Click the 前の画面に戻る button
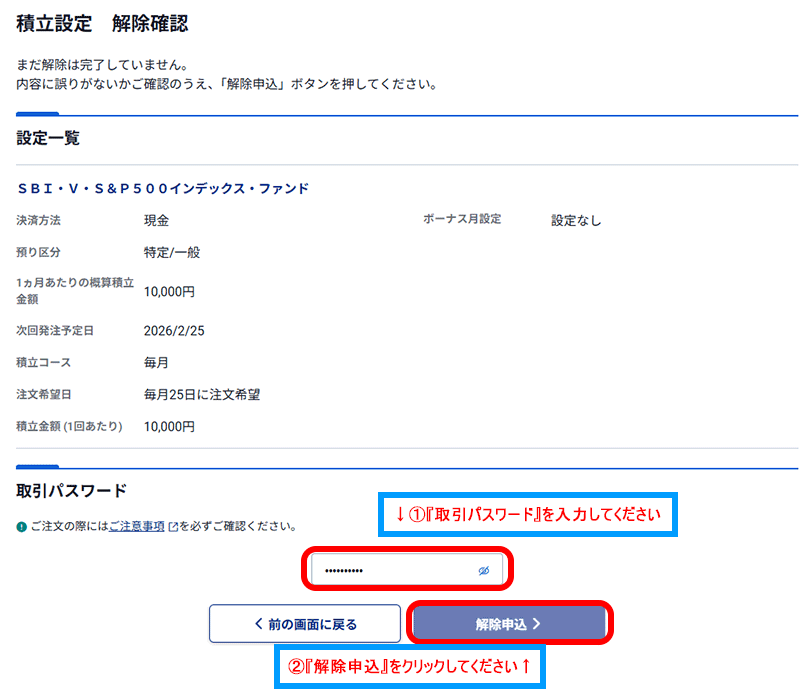800x689 pixels. pos(305,623)
